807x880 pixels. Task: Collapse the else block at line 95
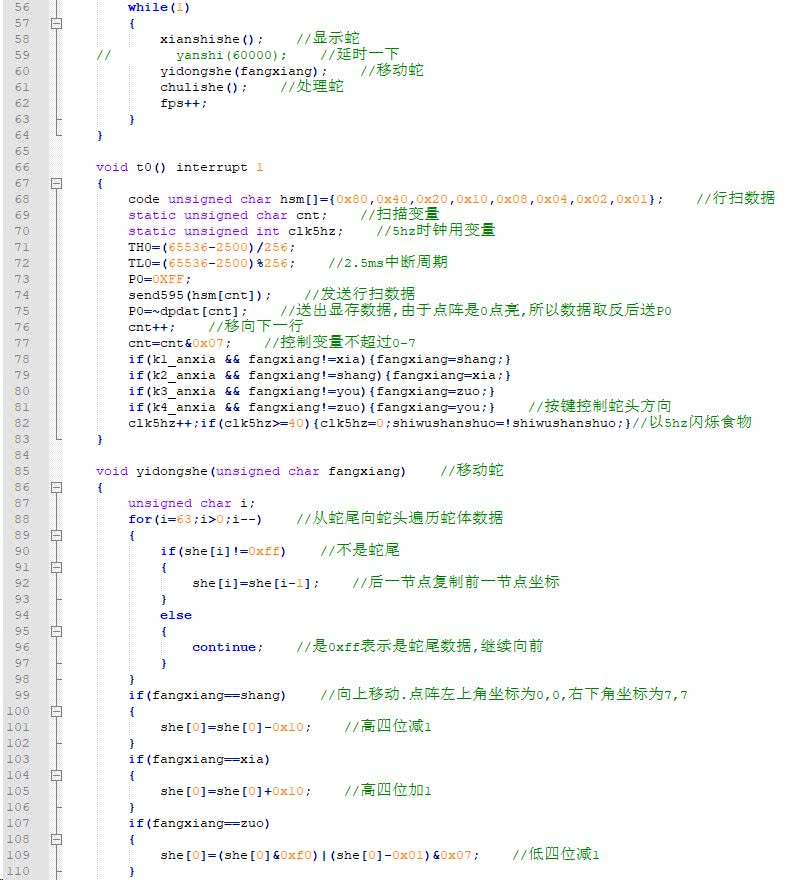coord(57,631)
